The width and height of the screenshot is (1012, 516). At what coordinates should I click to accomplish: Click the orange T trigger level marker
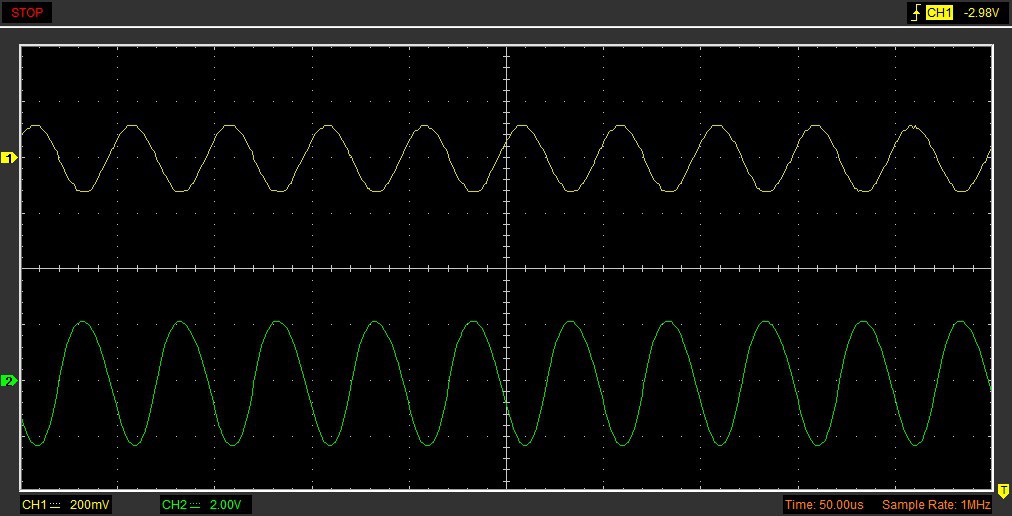pyautogui.click(x=1002, y=489)
